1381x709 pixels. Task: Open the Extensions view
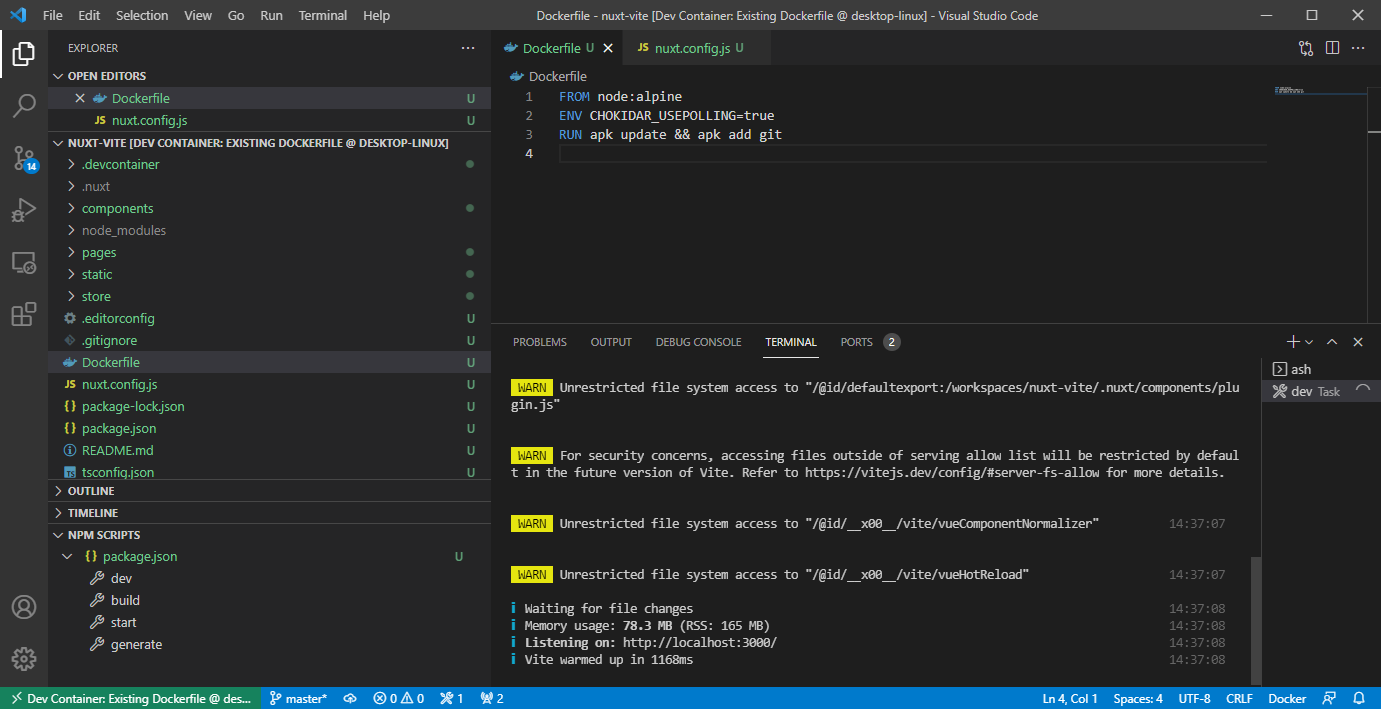coord(24,315)
